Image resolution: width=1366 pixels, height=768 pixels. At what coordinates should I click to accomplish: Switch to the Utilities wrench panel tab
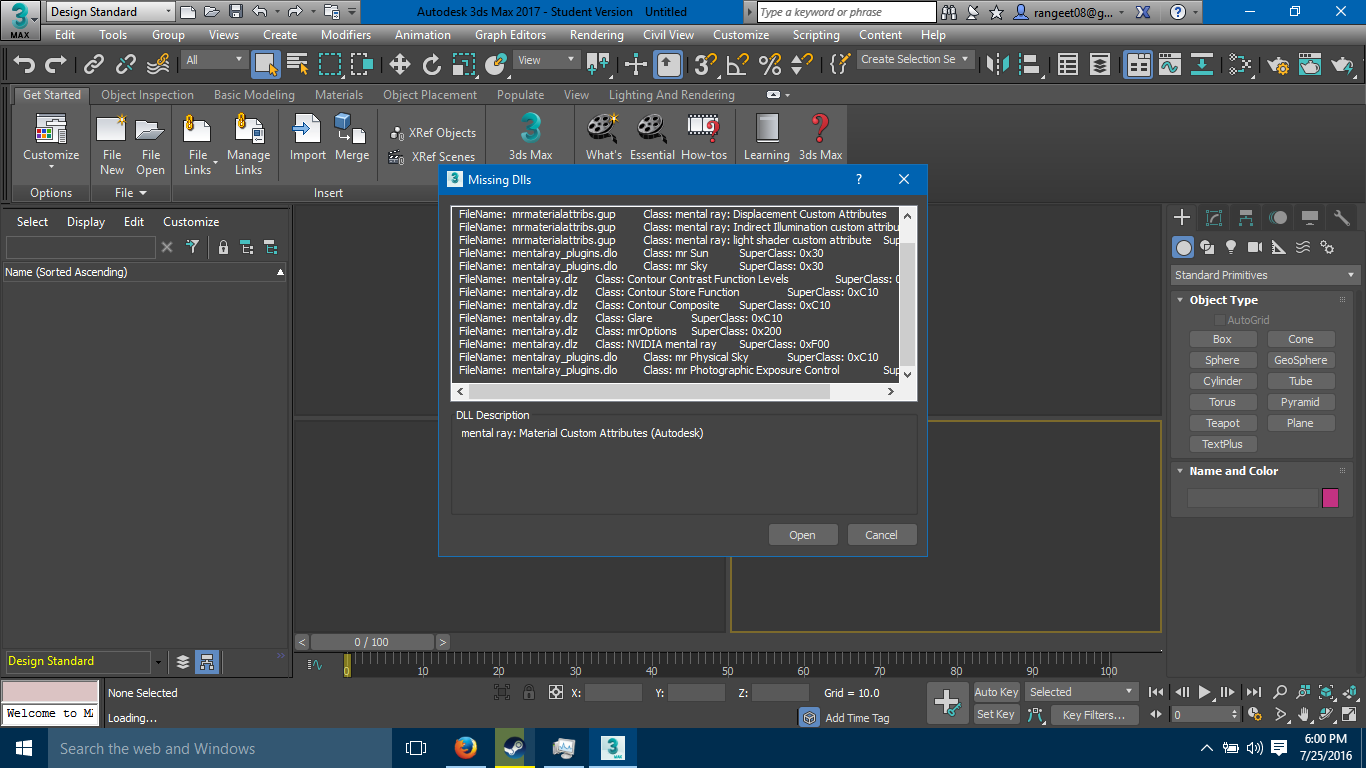[x=1342, y=217]
